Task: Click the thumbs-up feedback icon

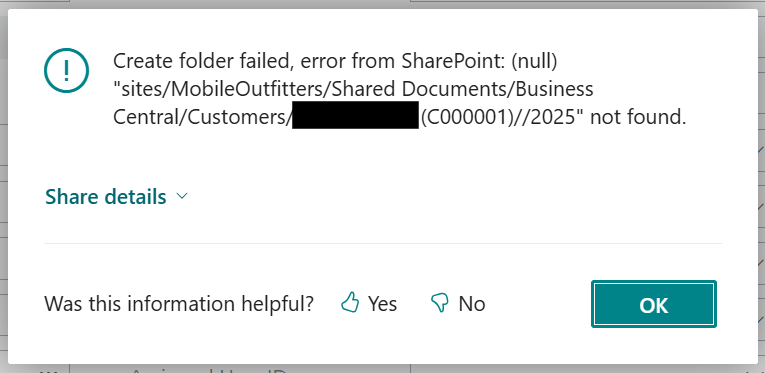Action: point(350,303)
